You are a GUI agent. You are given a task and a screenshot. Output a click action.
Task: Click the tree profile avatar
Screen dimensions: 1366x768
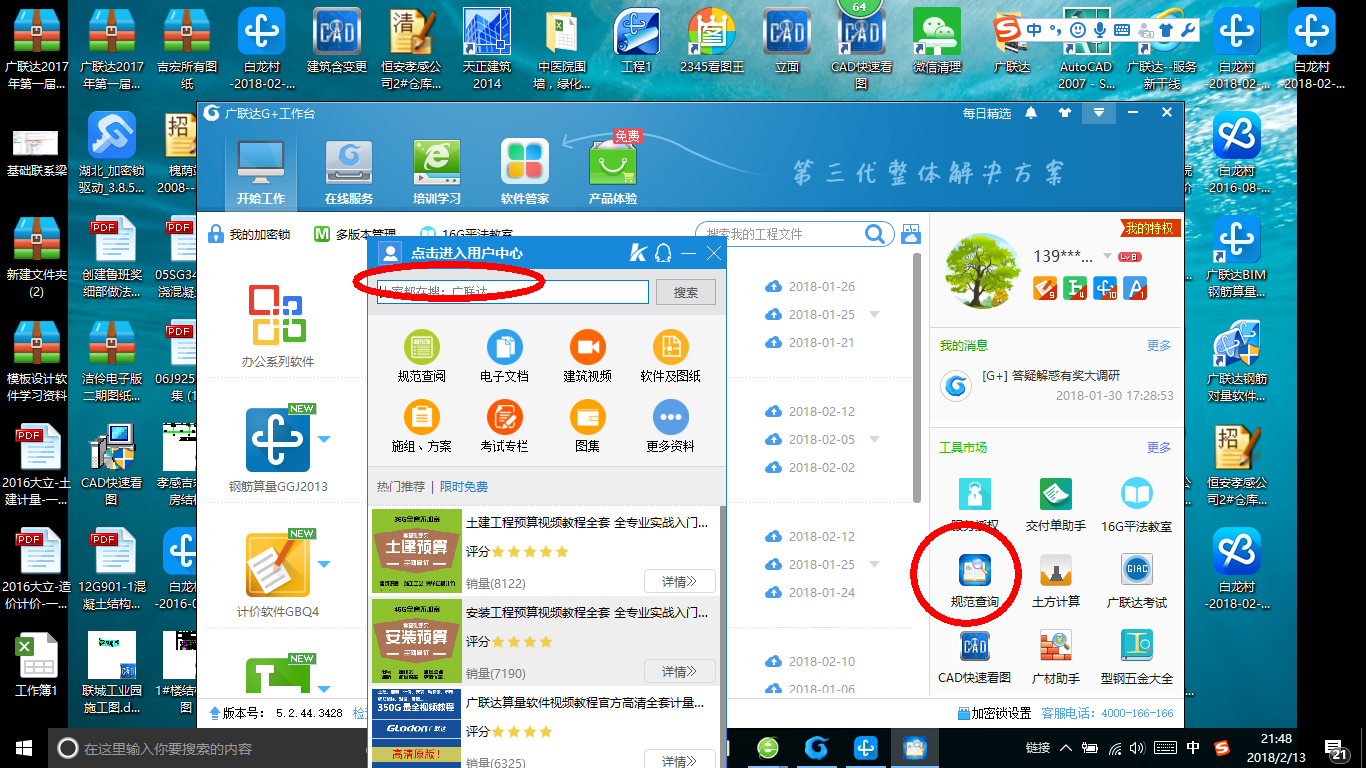tap(982, 271)
